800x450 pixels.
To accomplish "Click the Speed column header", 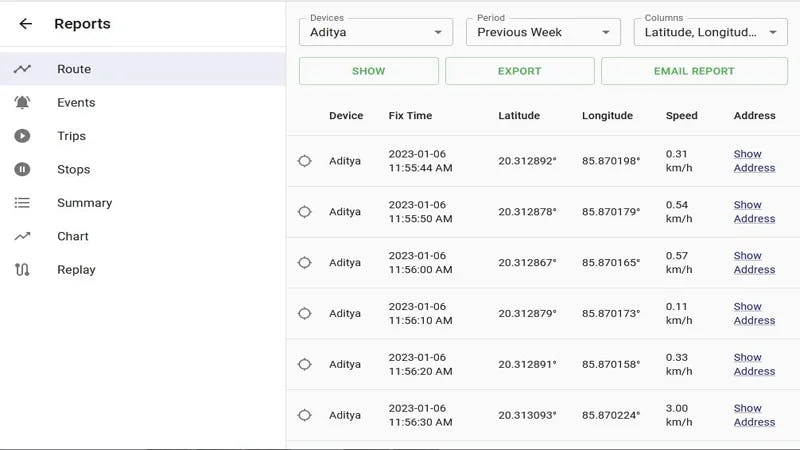I will (x=681, y=115).
